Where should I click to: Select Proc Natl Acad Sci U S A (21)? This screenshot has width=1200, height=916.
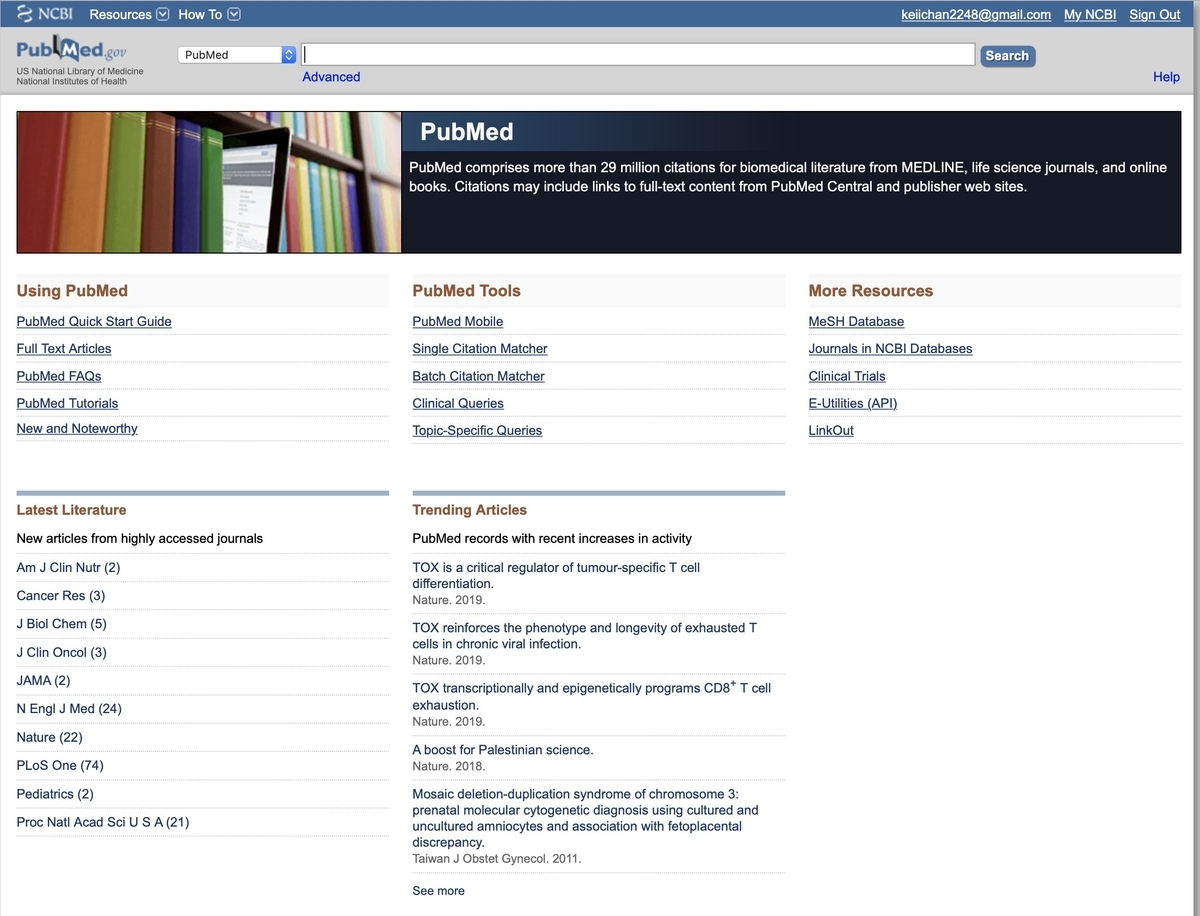pos(103,822)
